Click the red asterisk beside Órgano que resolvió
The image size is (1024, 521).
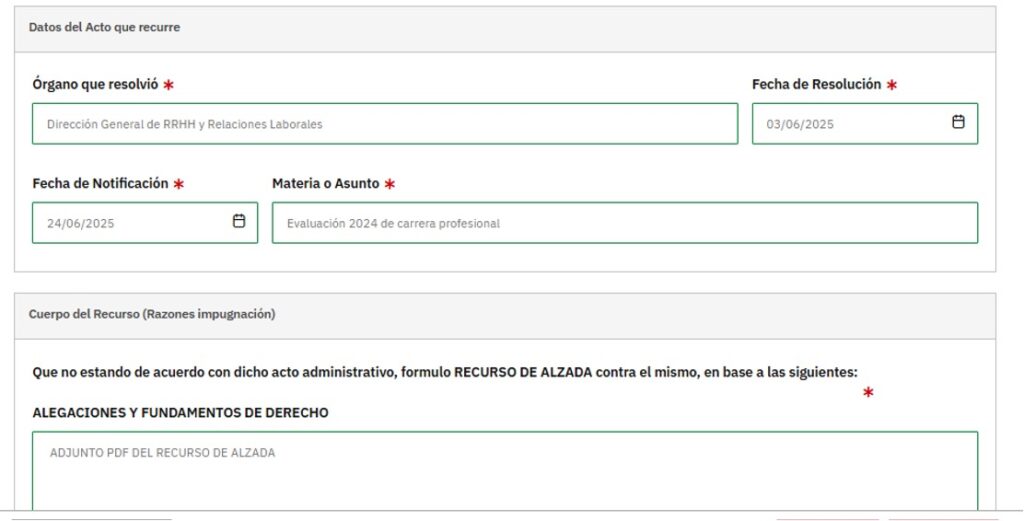[168, 85]
